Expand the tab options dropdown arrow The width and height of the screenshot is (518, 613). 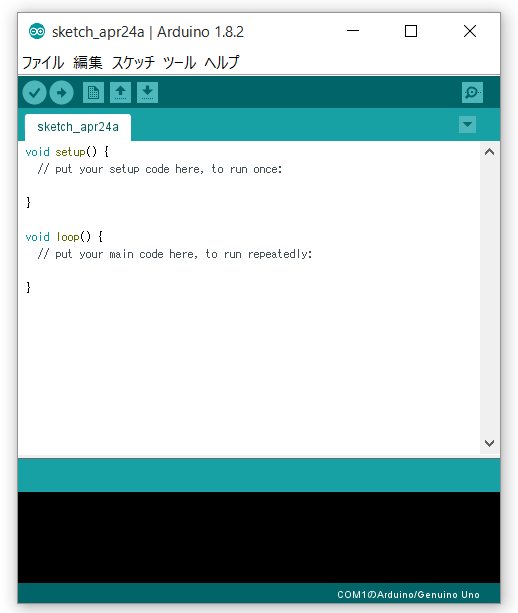tap(467, 125)
